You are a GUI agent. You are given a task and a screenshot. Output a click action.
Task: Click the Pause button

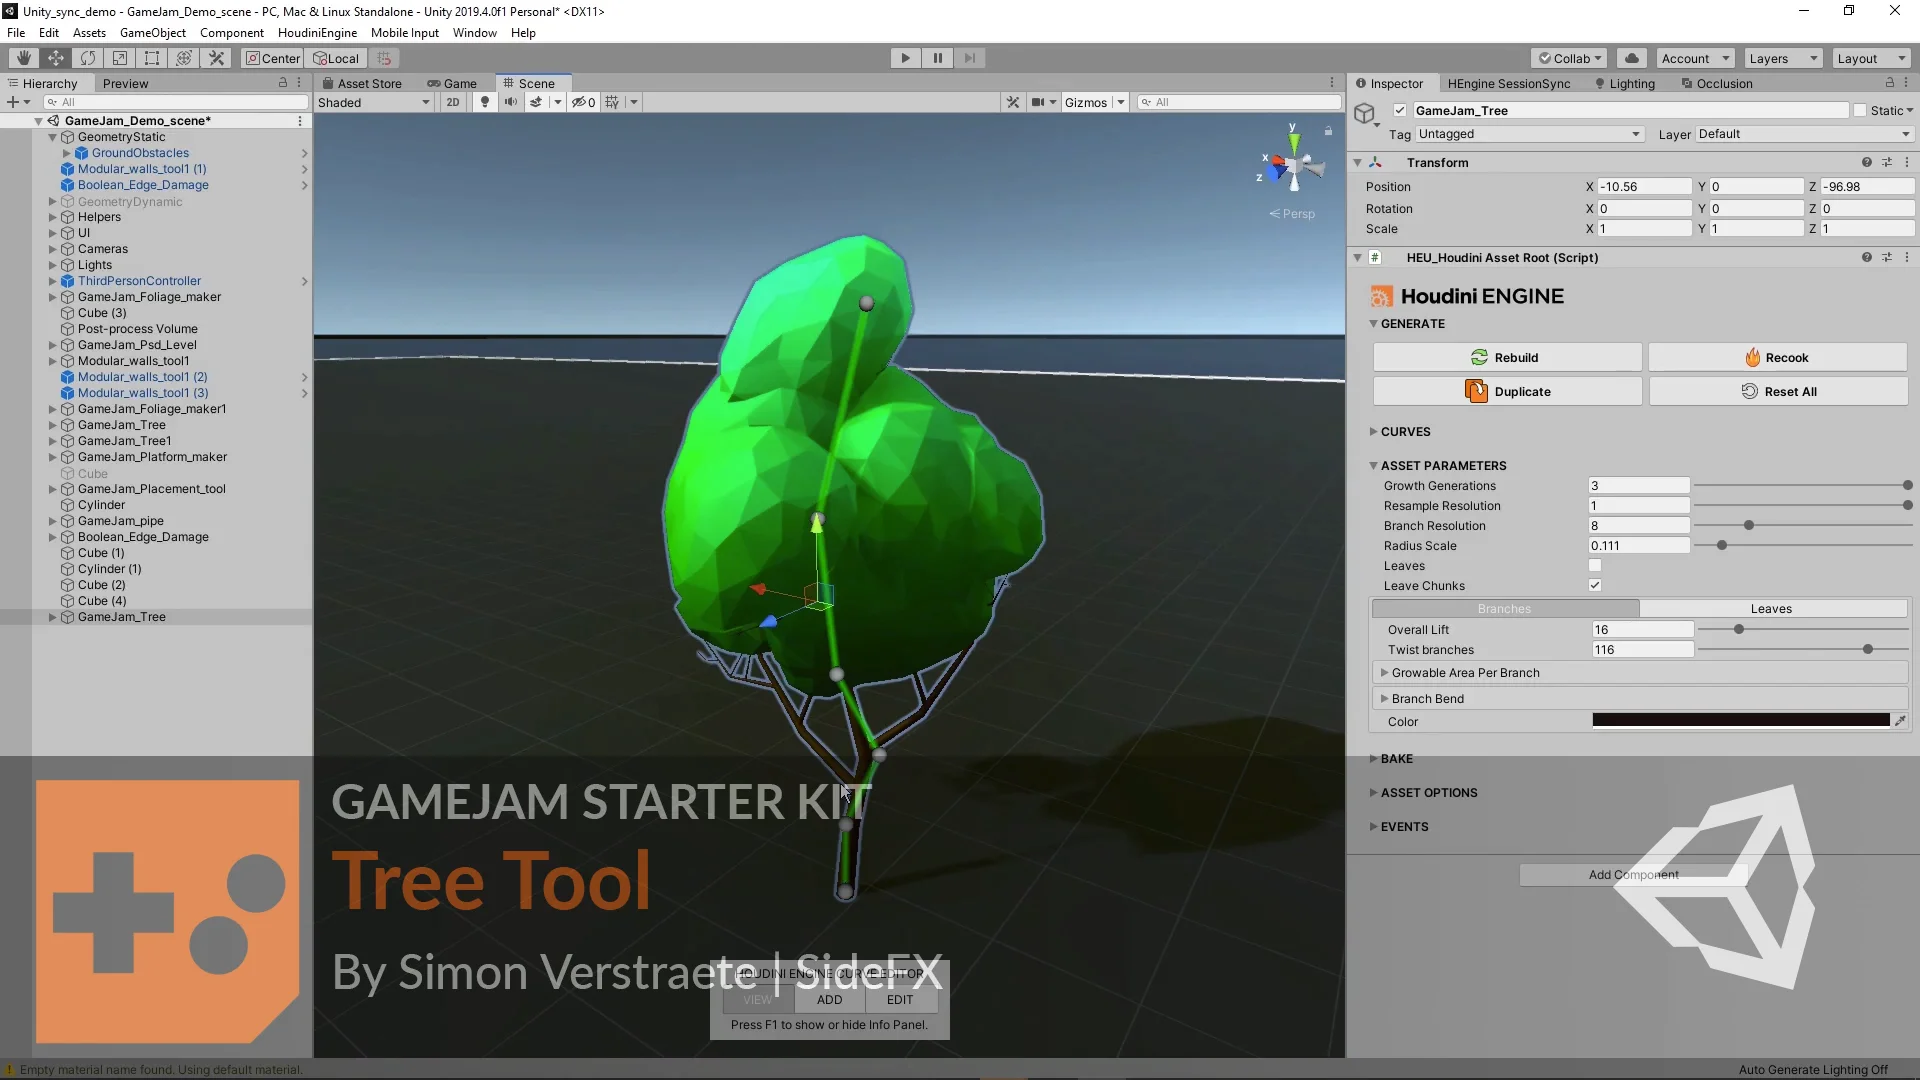(937, 58)
